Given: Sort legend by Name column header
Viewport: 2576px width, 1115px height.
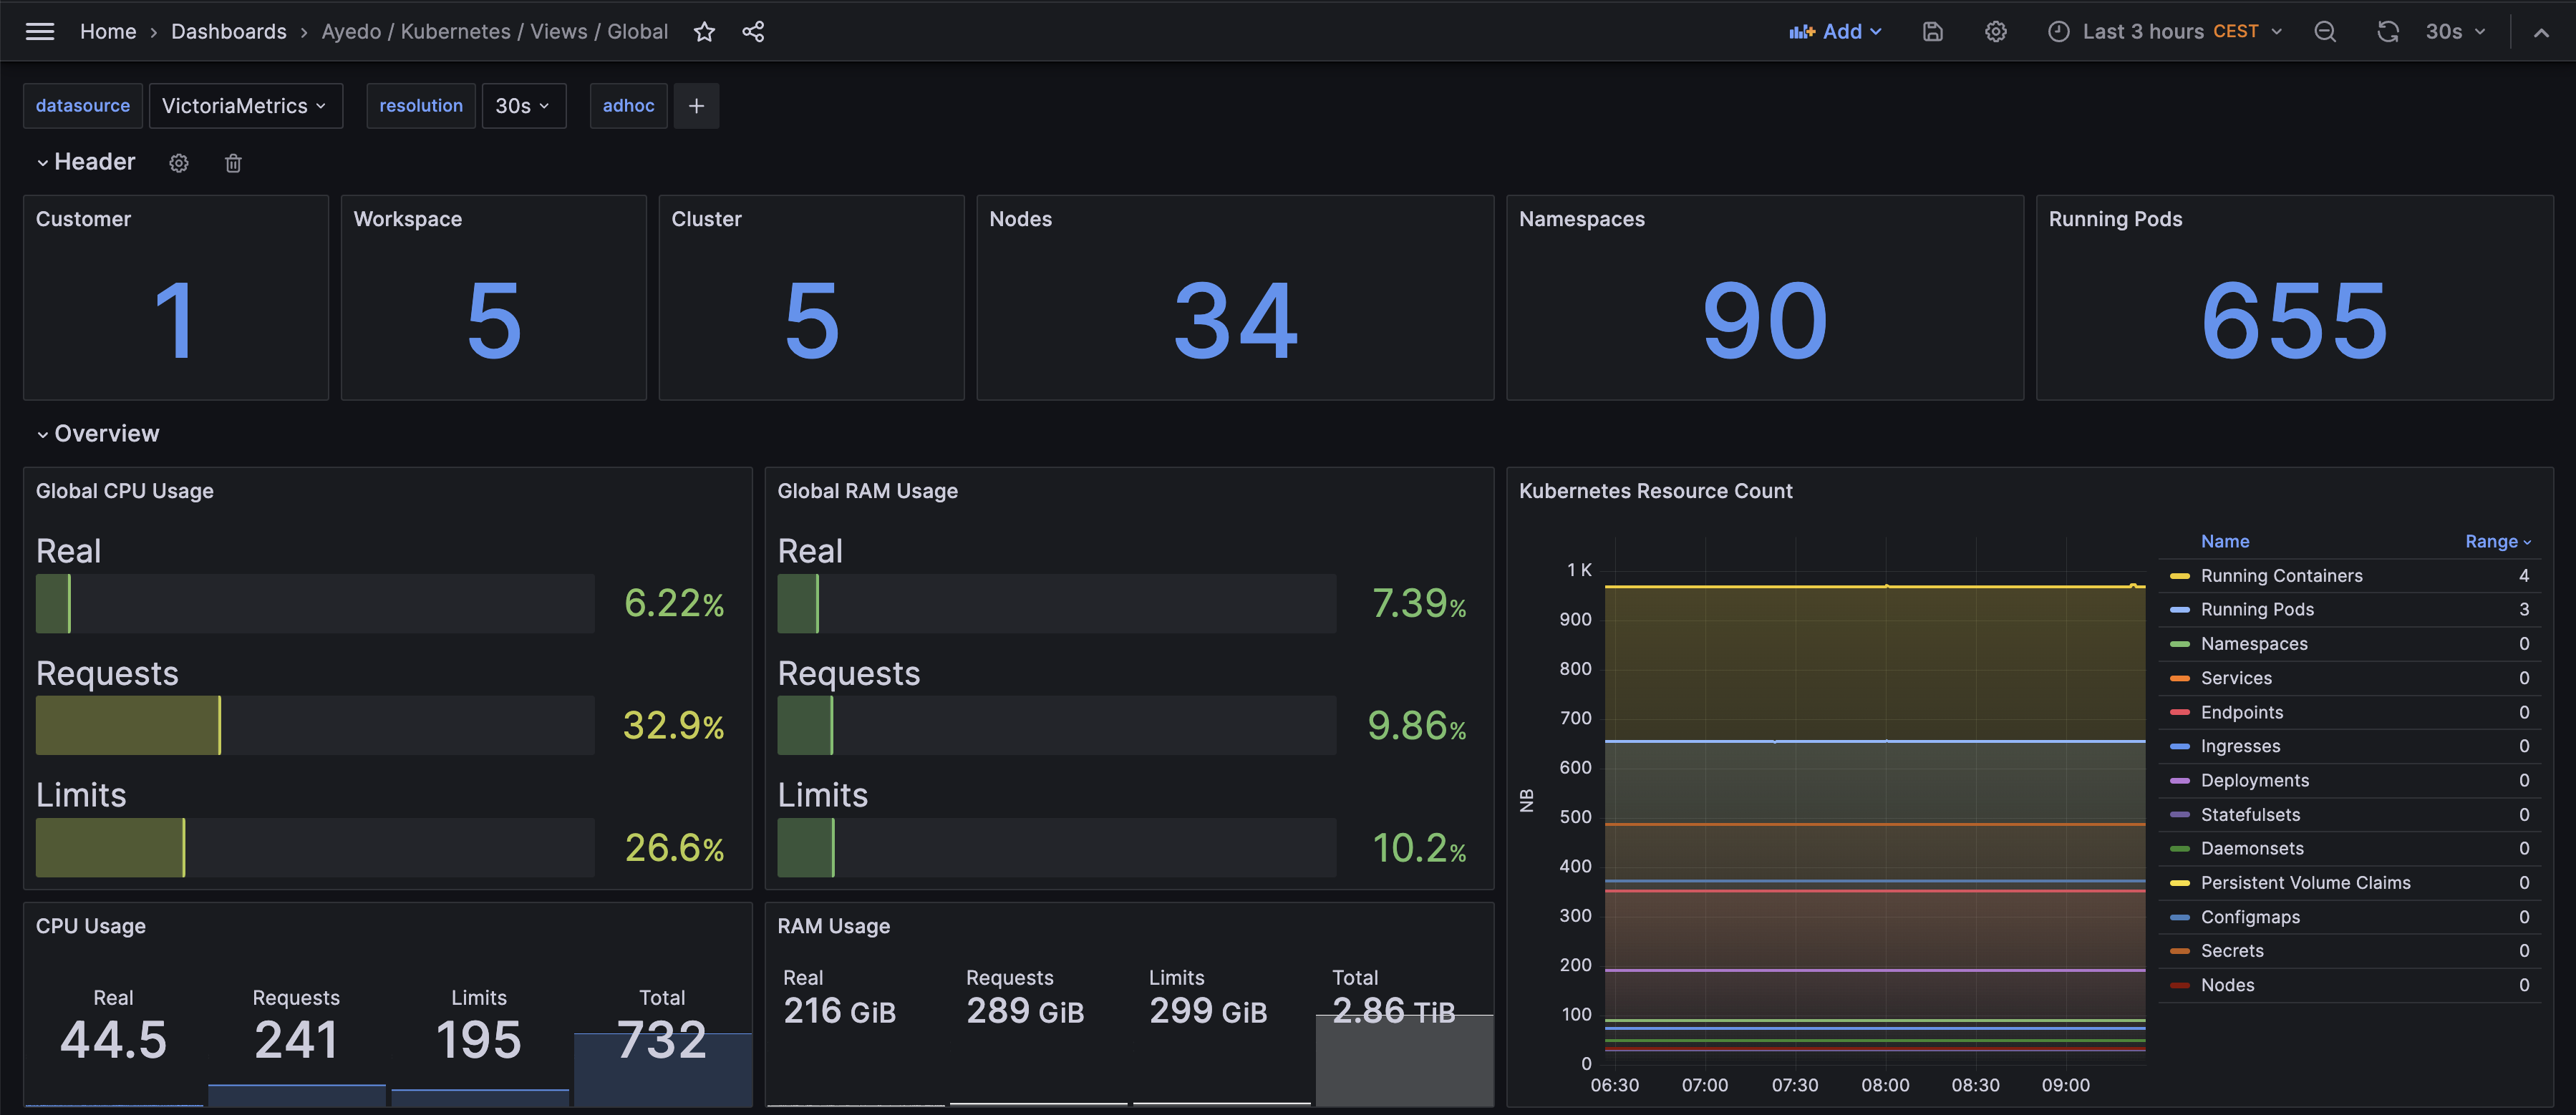Looking at the screenshot, I should 2224,541.
